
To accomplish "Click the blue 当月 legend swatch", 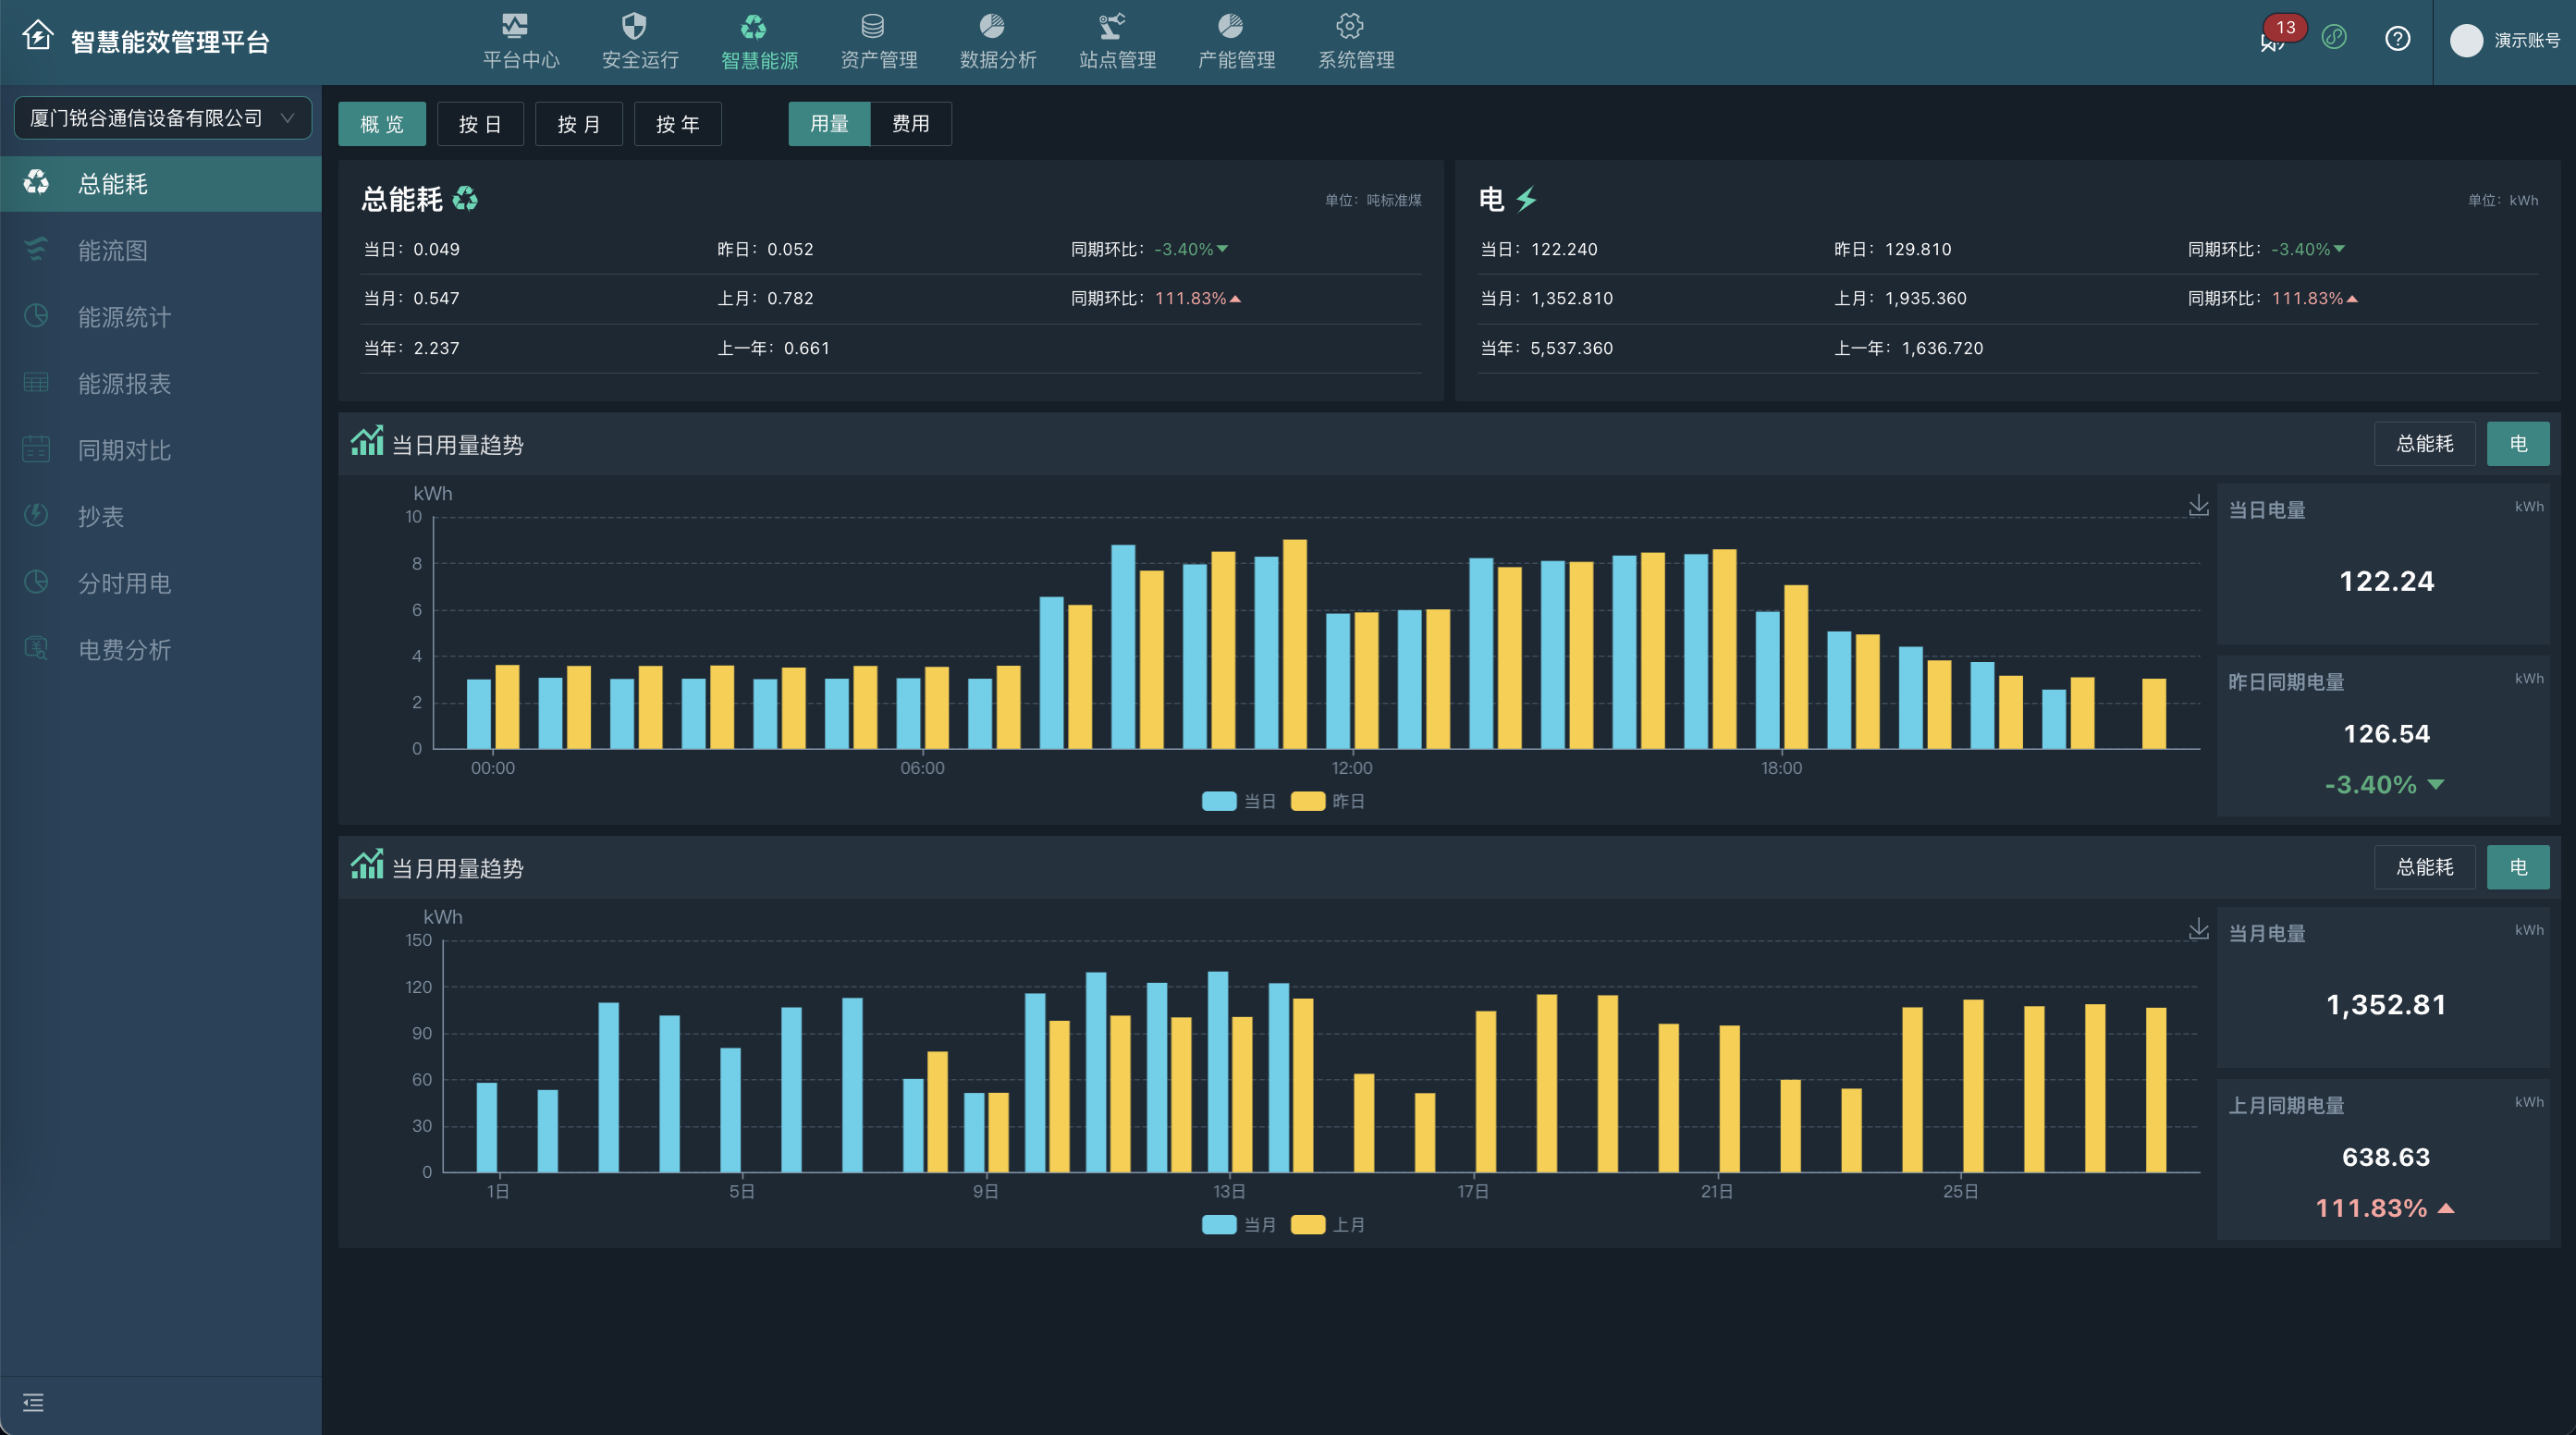I will 1218,1225.
